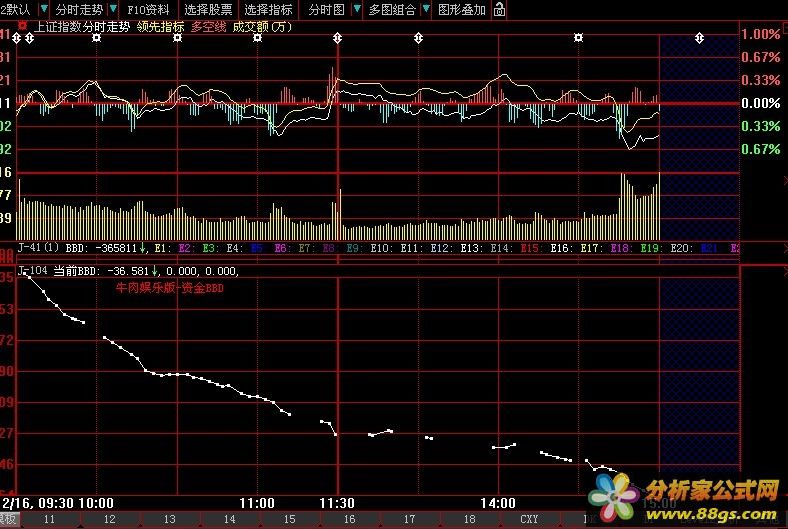Image resolution: width=788 pixels, height=529 pixels.
Task: Click the E17 indicator label
Action: [592, 248]
